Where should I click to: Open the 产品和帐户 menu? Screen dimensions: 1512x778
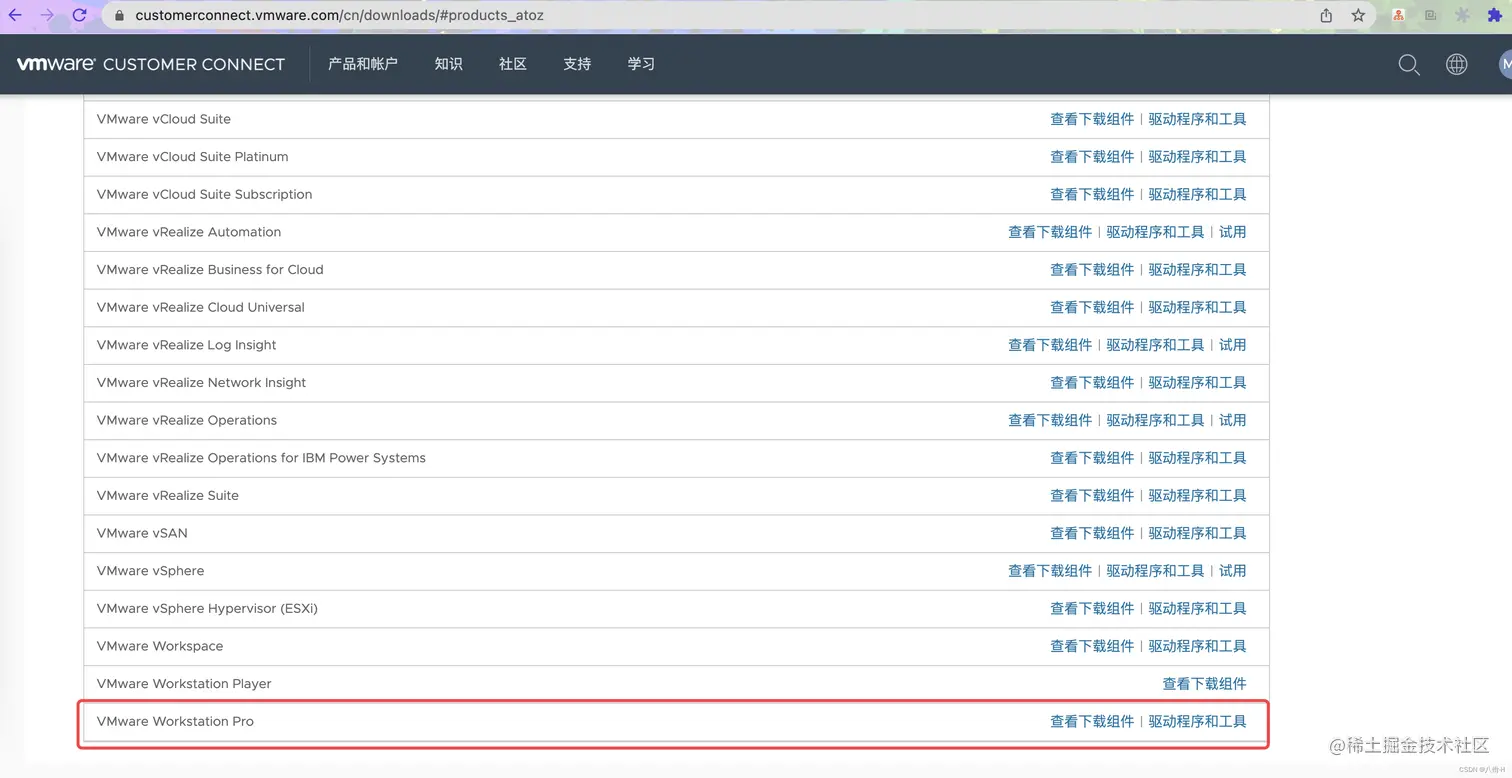point(363,64)
